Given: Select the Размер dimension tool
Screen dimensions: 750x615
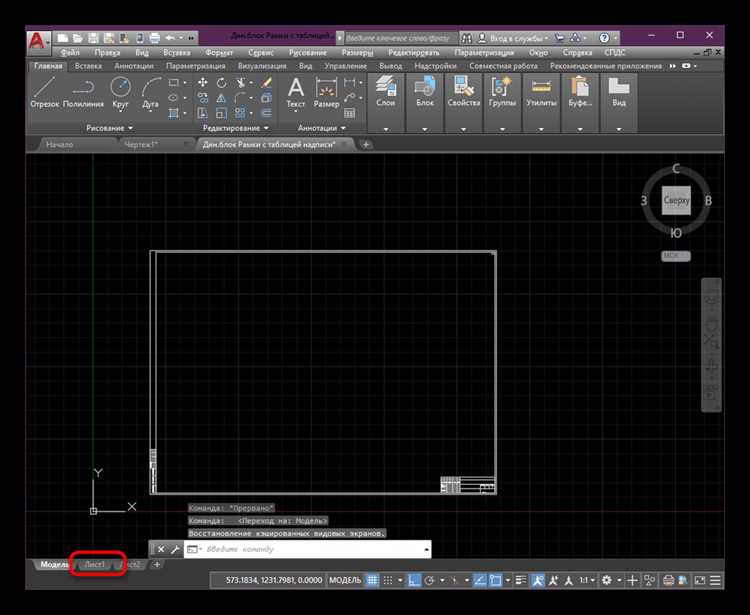Looking at the screenshot, I should pos(326,93).
